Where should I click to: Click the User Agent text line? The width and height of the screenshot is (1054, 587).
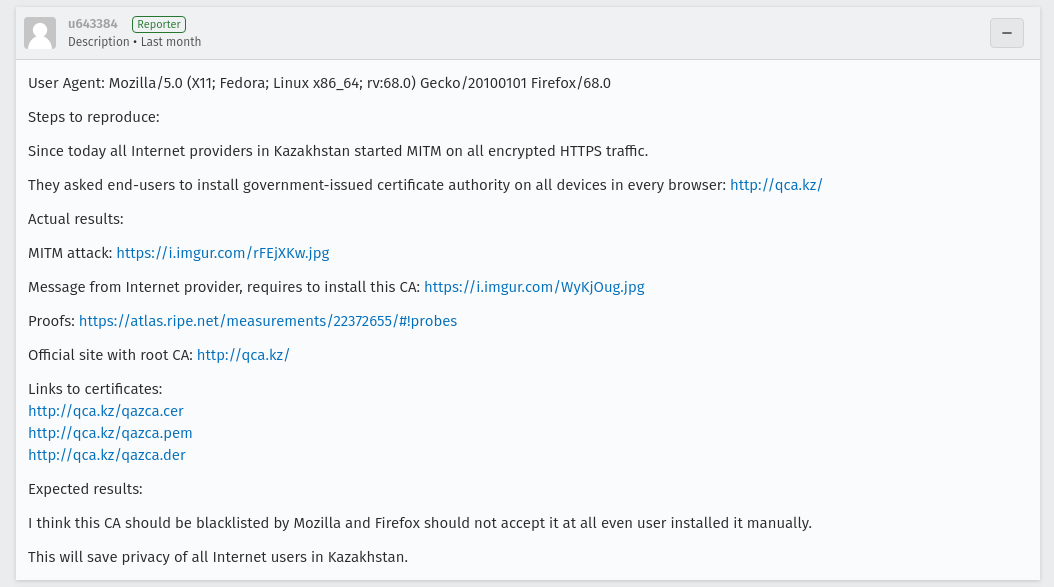(319, 83)
